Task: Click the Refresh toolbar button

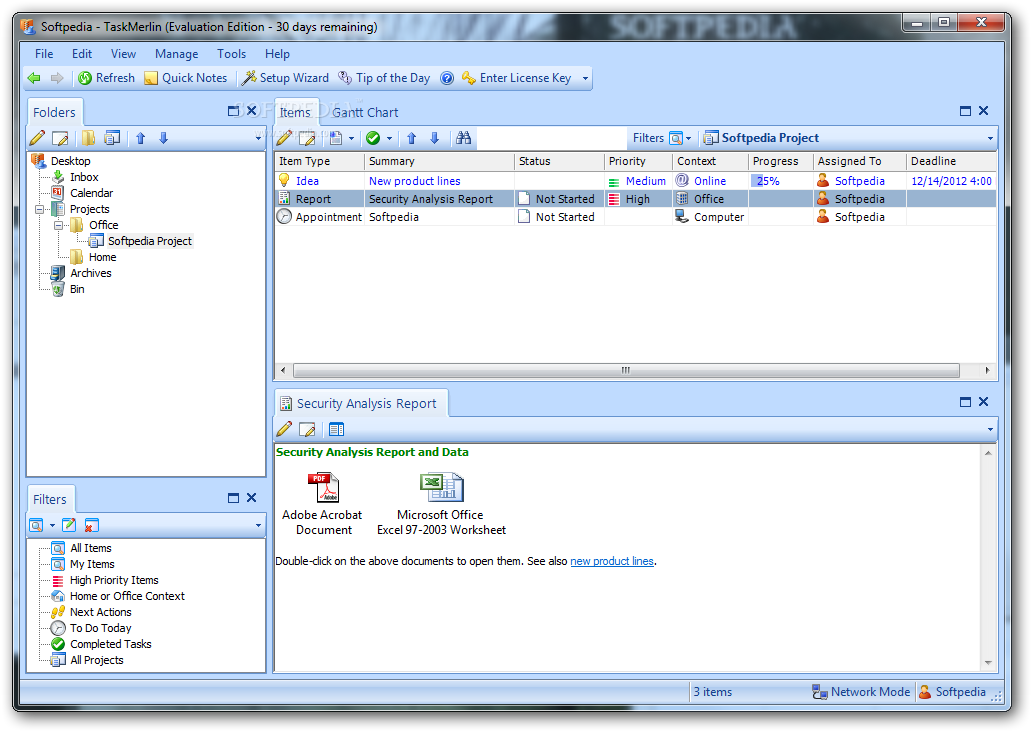Action: coord(106,78)
